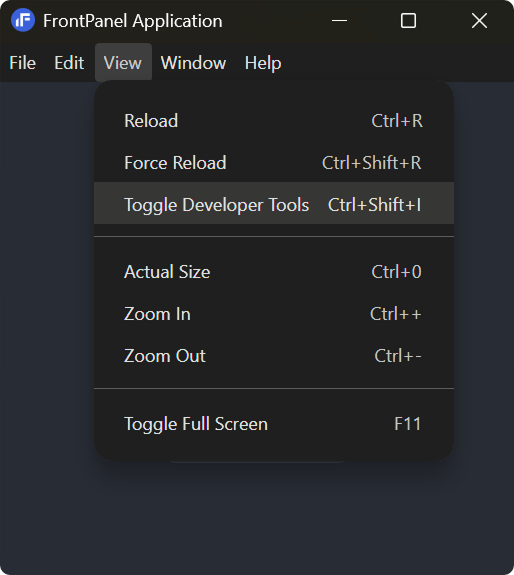Select the Zoom In menu entry
Image resolution: width=514 pixels, height=575 pixels.
[x=274, y=314]
